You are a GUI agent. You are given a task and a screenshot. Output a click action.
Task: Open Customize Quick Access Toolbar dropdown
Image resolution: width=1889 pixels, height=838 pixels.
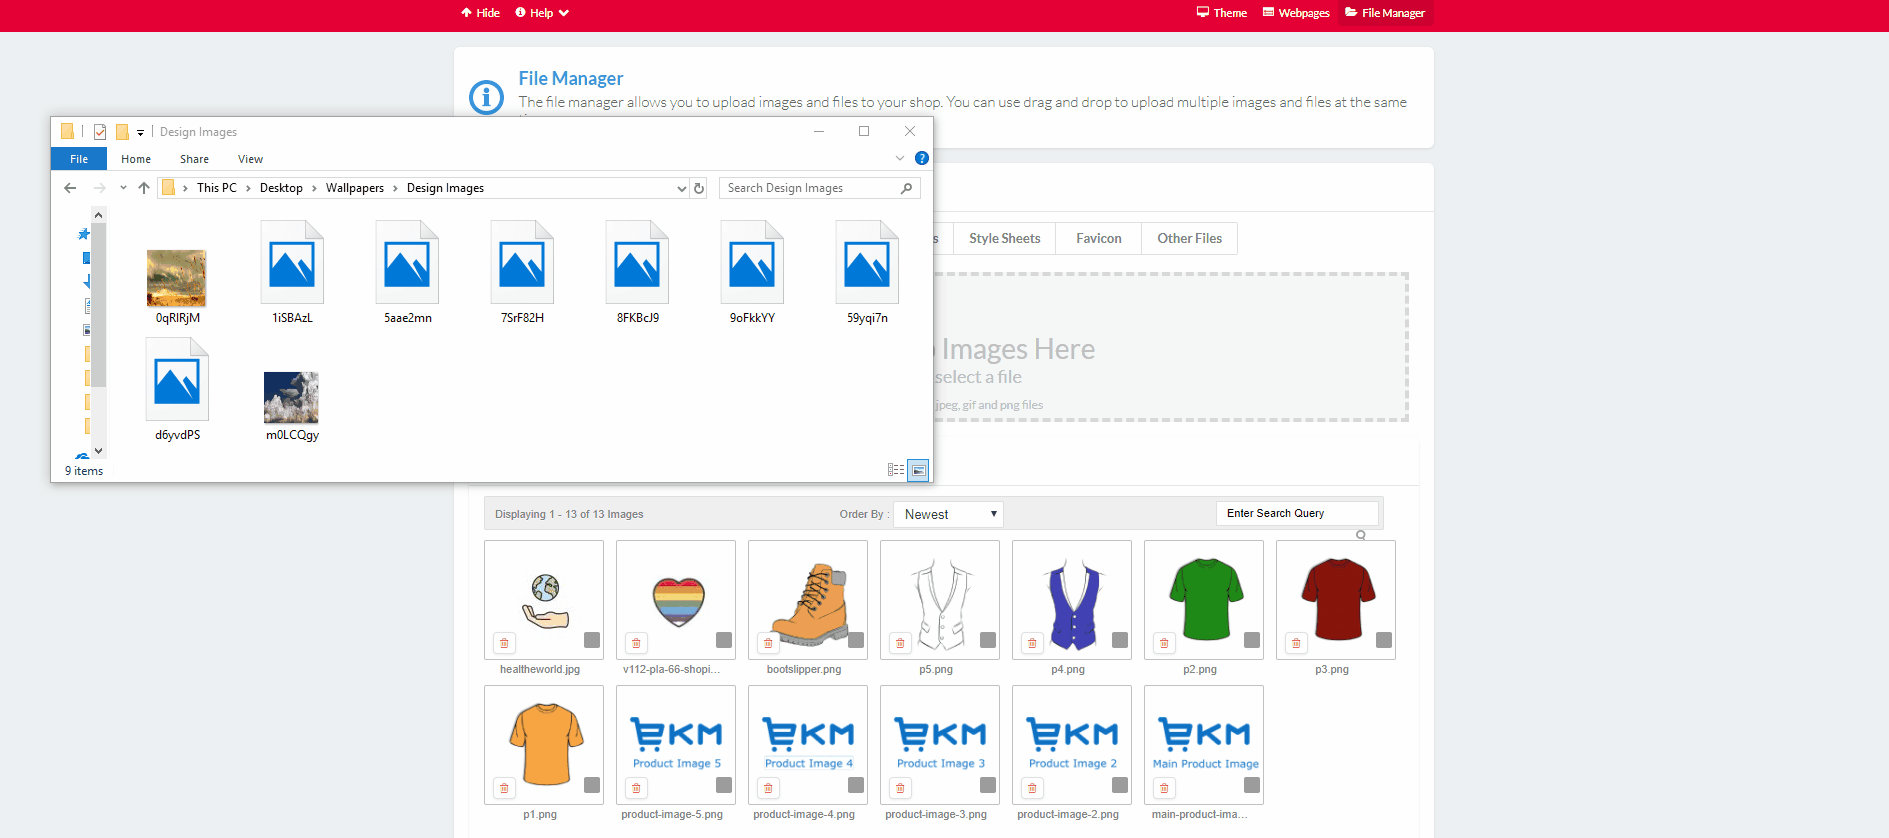[x=140, y=132]
